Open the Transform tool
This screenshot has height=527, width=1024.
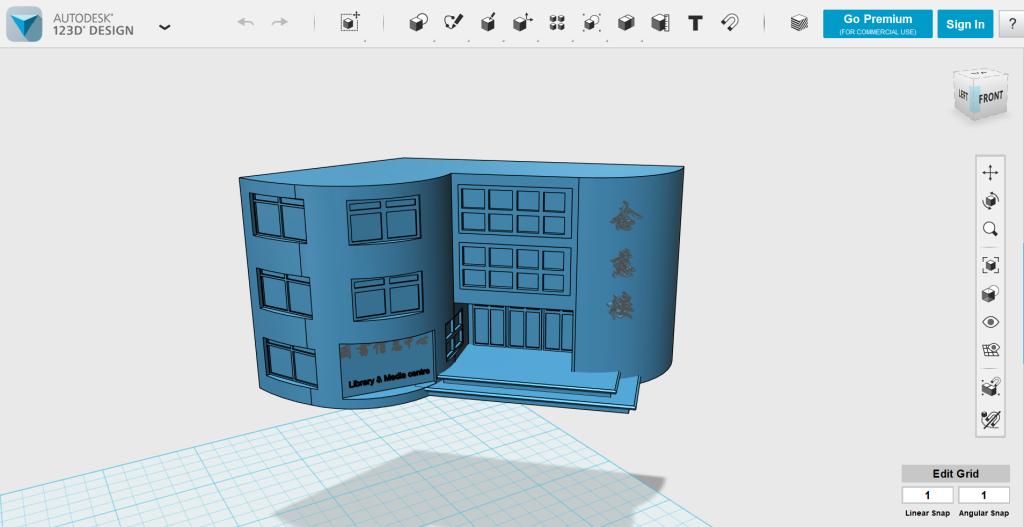[349, 23]
